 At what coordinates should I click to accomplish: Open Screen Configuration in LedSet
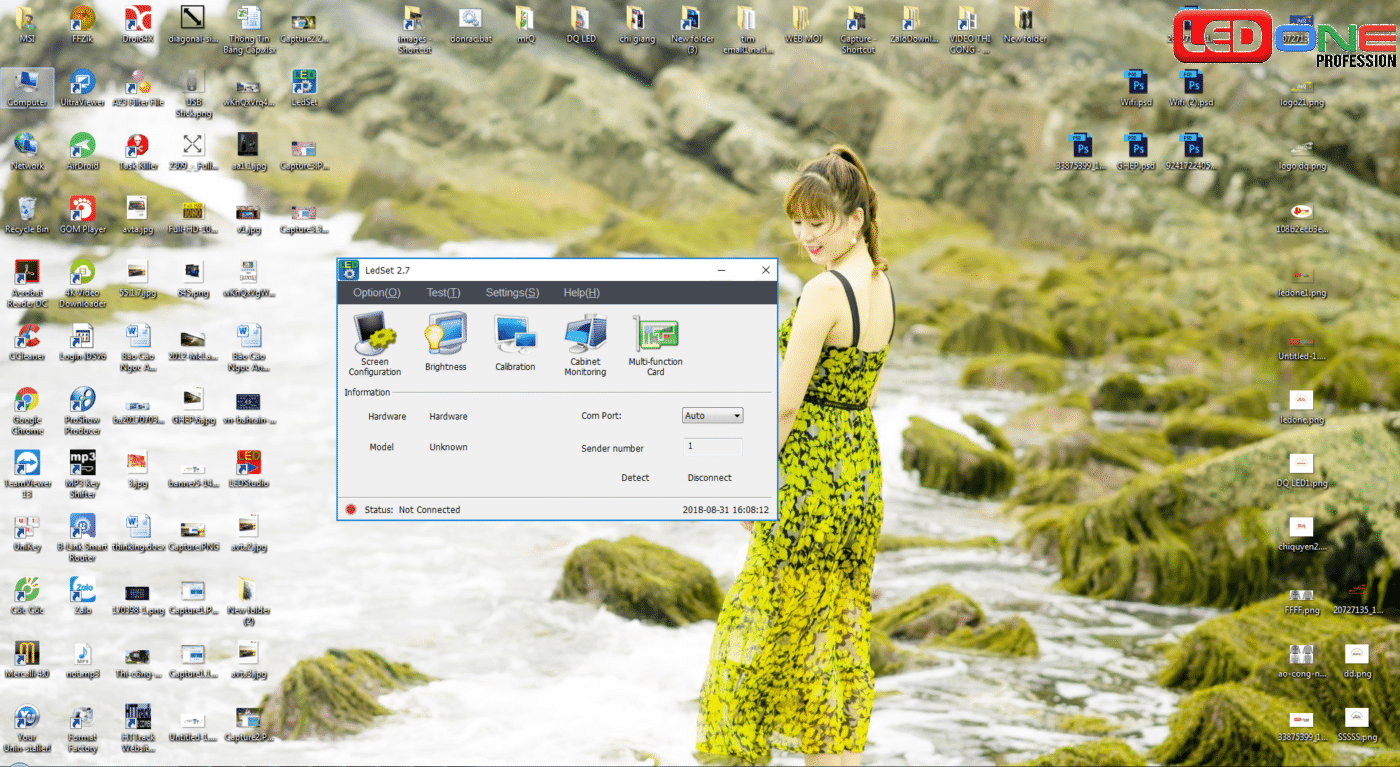tap(375, 345)
